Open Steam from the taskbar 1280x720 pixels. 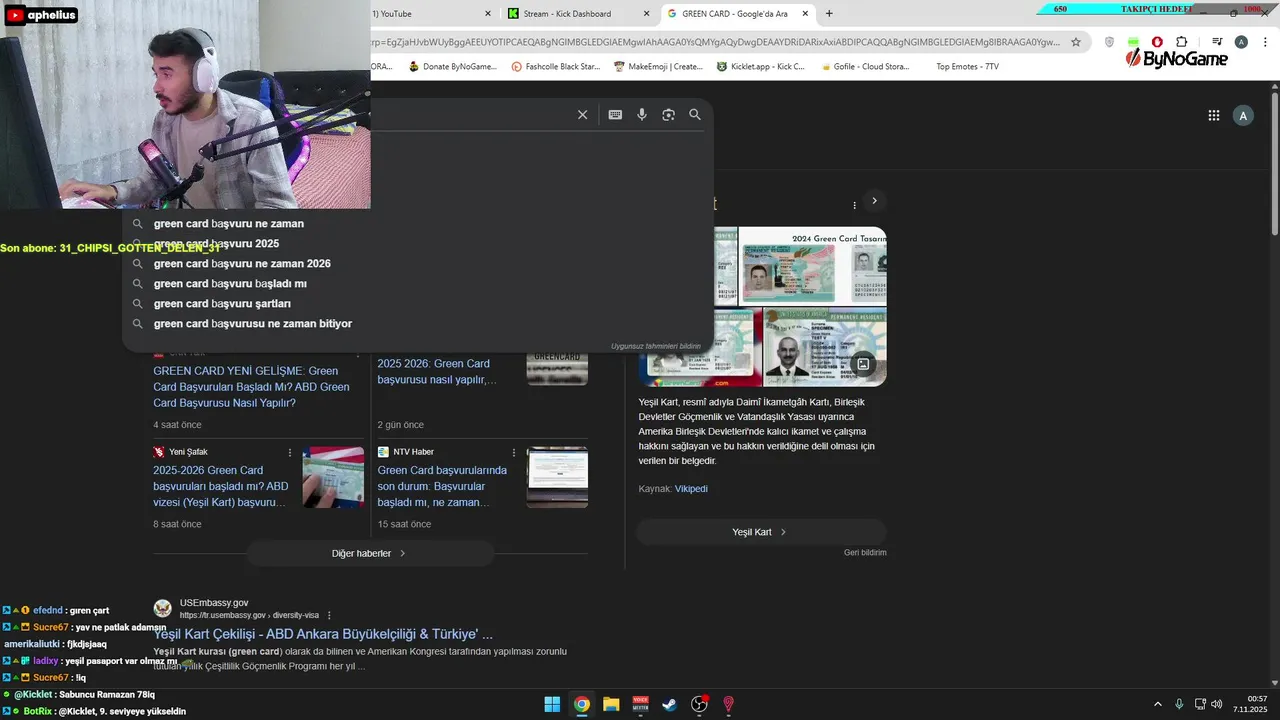670,704
